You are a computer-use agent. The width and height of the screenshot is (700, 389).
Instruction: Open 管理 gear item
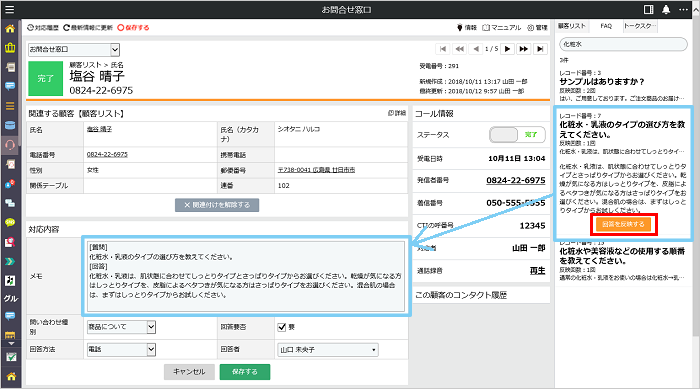[537, 28]
